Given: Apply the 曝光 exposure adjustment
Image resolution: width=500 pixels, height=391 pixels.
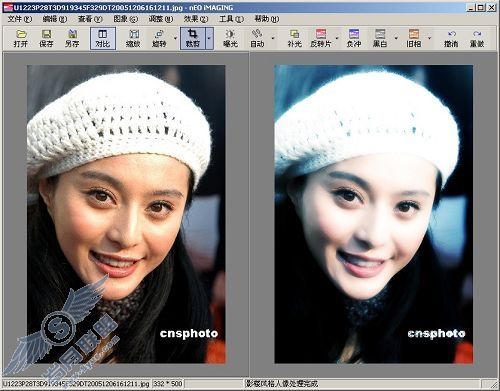Looking at the screenshot, I should click(230, 38).
